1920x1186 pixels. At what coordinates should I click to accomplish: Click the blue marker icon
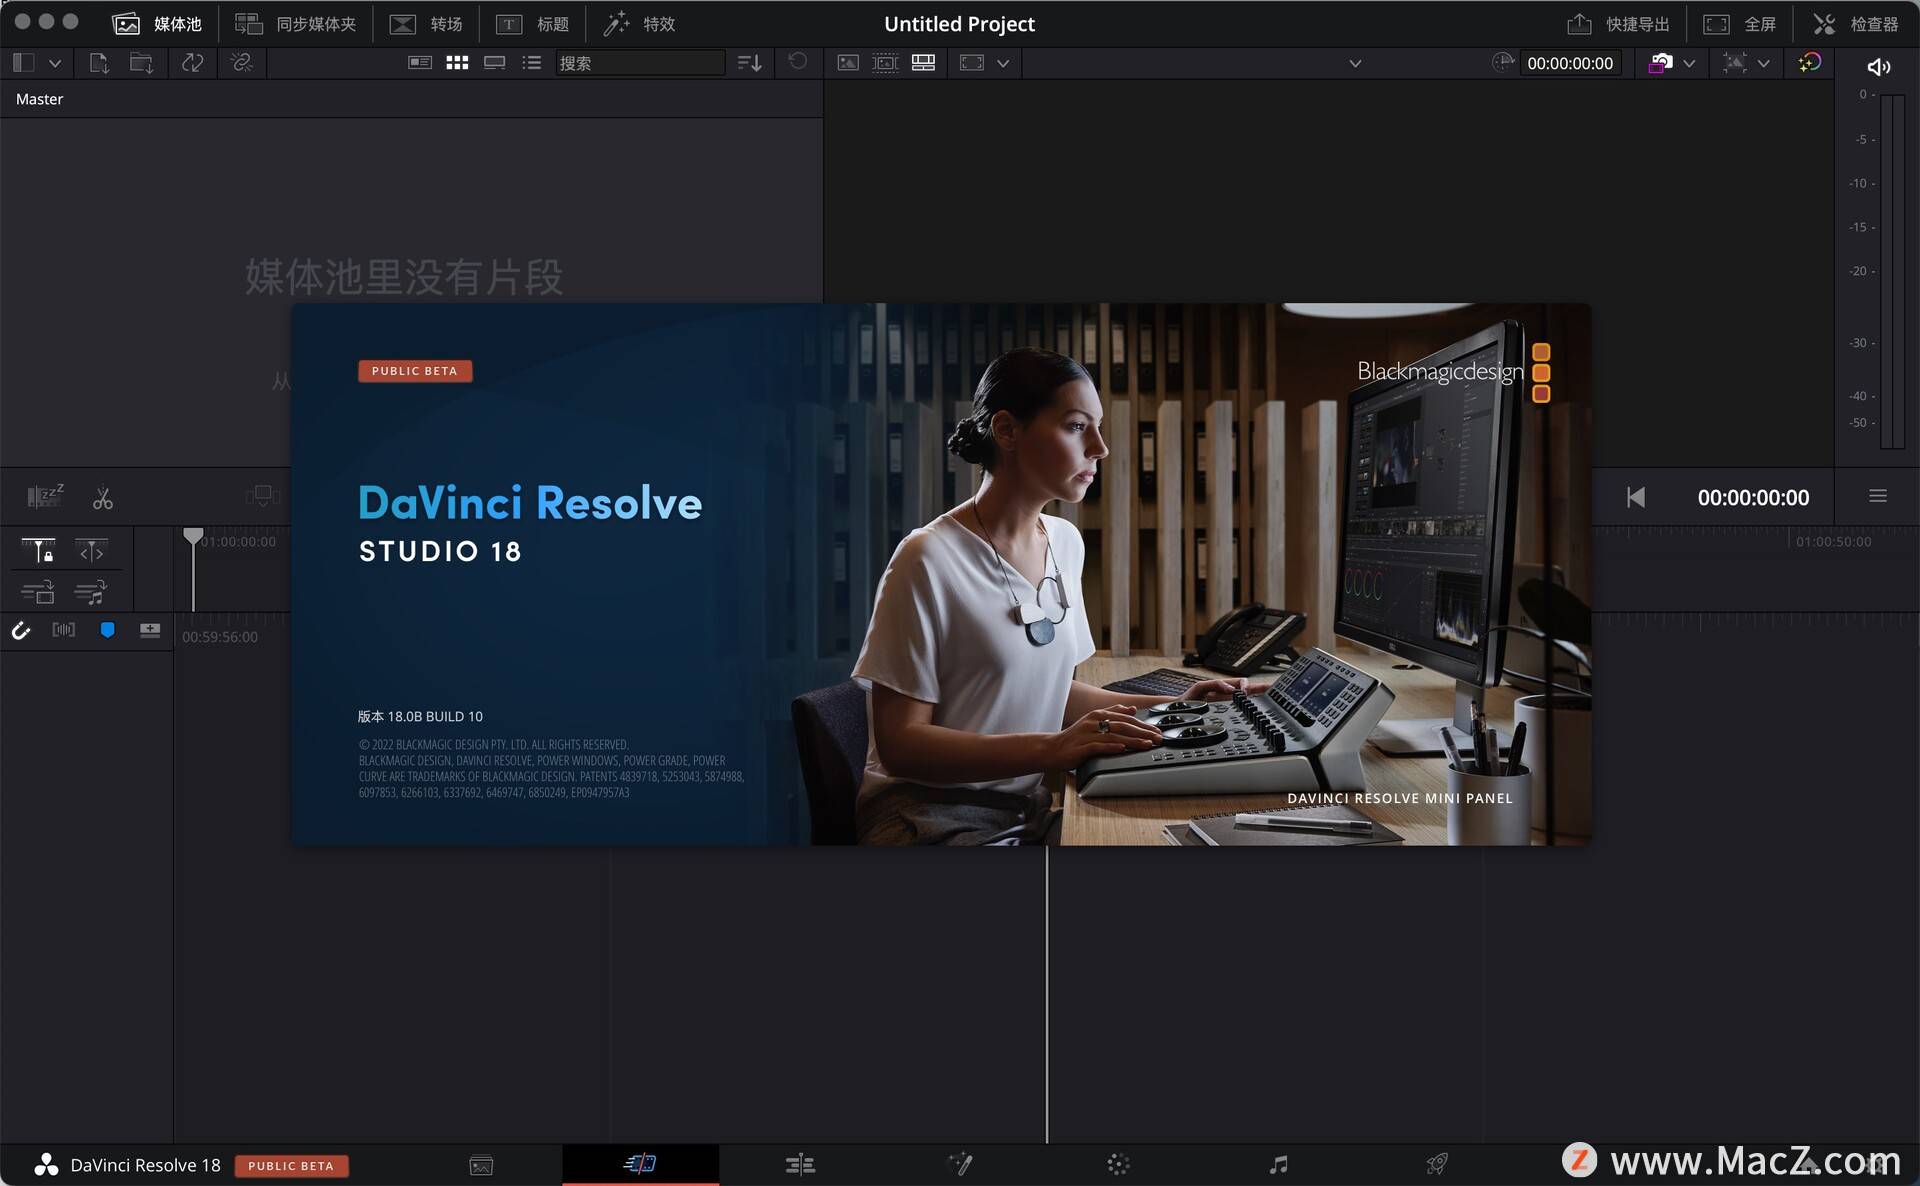click(107, 629)
